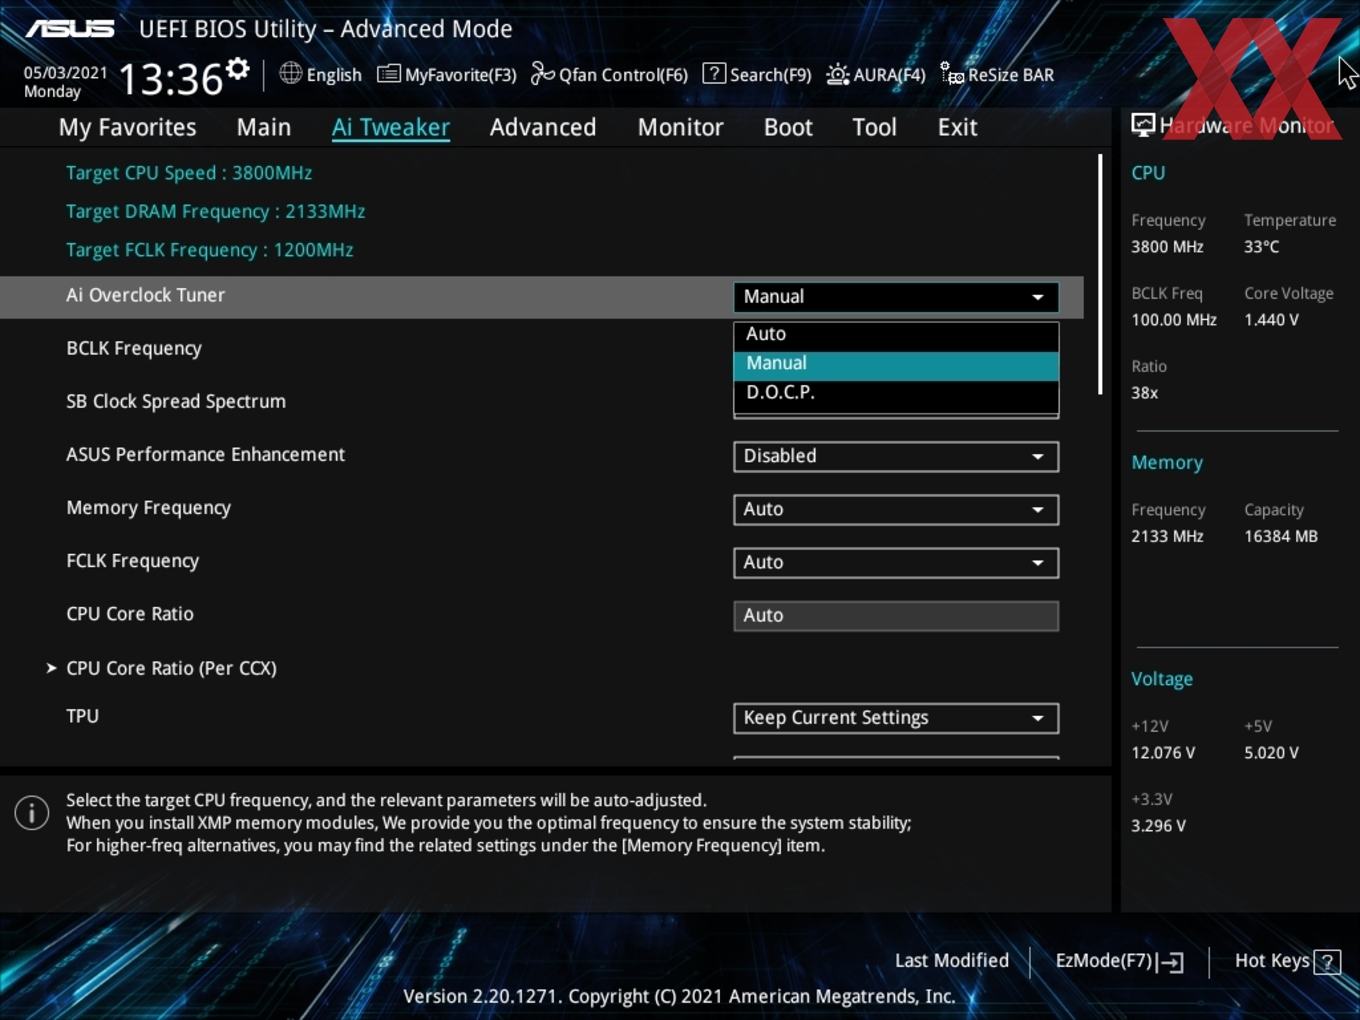Switch to the Advanced tab
The width and height of the screenshot is (1360, 1020).
[x=543, y=127]
